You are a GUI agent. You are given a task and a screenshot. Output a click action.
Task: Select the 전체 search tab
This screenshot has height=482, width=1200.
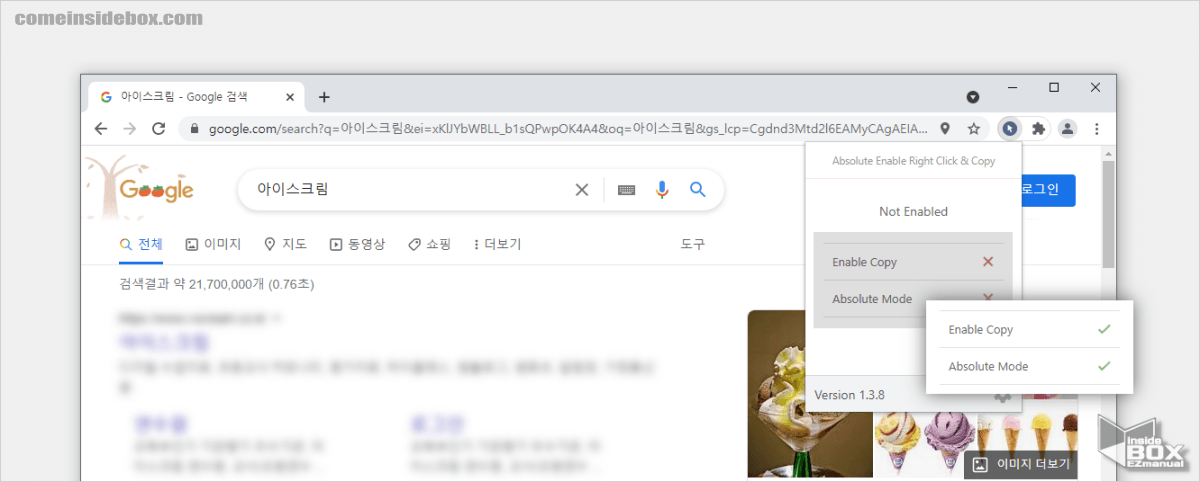[141, 244]
